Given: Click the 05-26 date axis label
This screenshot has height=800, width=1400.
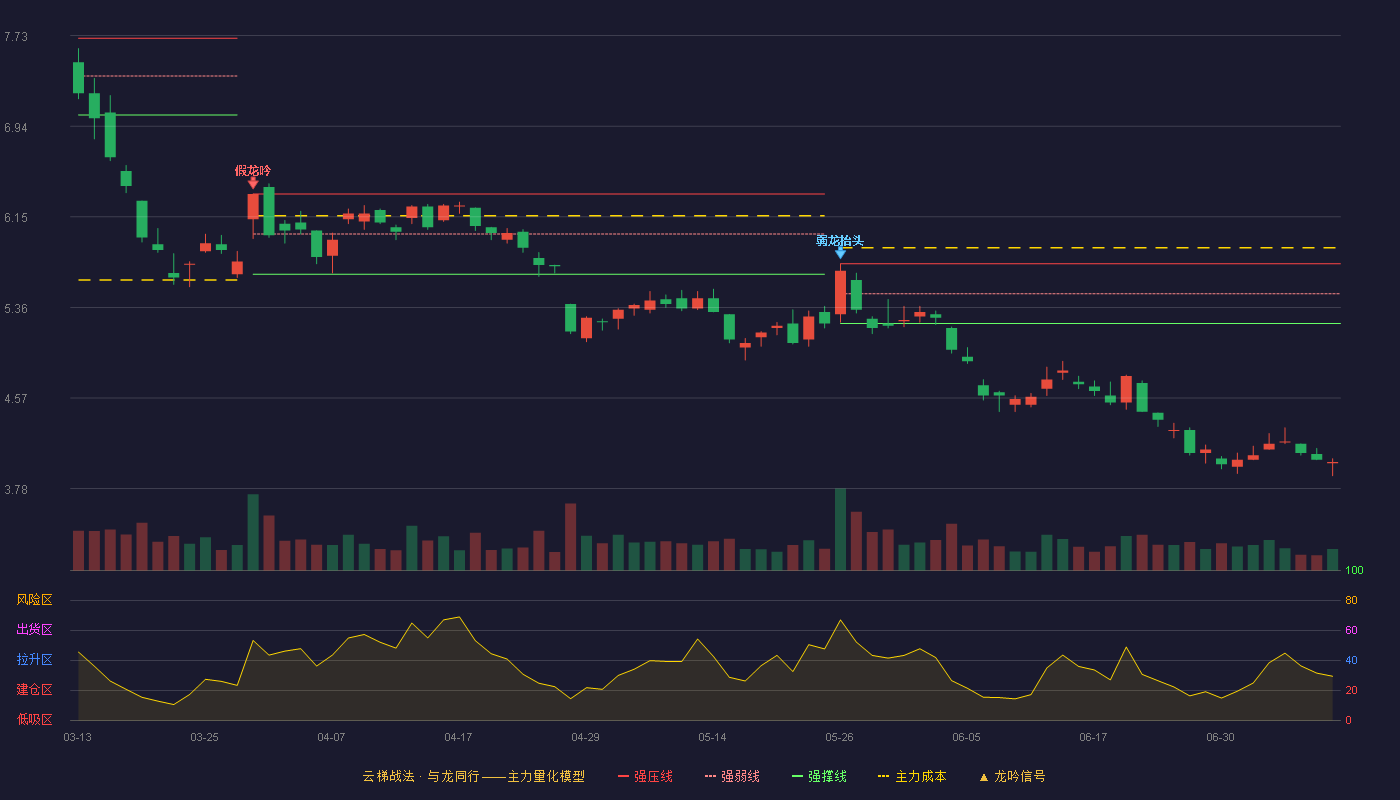Looking at the screenshot, I should [x=840, y=737].
